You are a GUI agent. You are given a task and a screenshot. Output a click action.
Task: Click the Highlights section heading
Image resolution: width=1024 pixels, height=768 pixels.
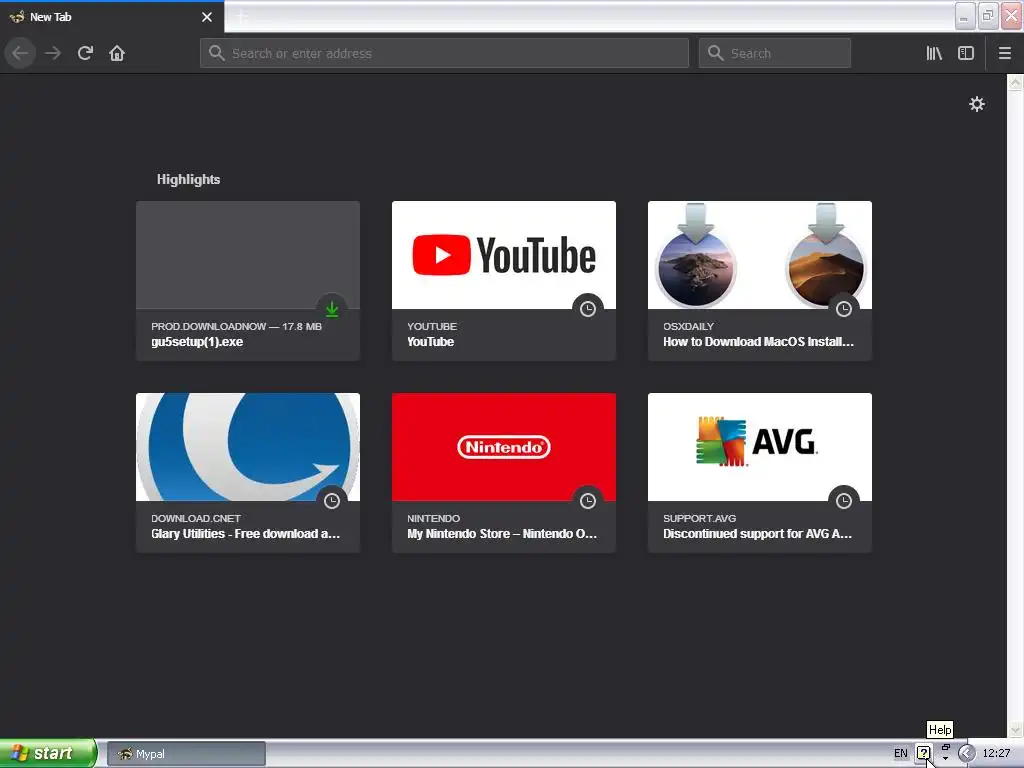(x=188, y=179)
